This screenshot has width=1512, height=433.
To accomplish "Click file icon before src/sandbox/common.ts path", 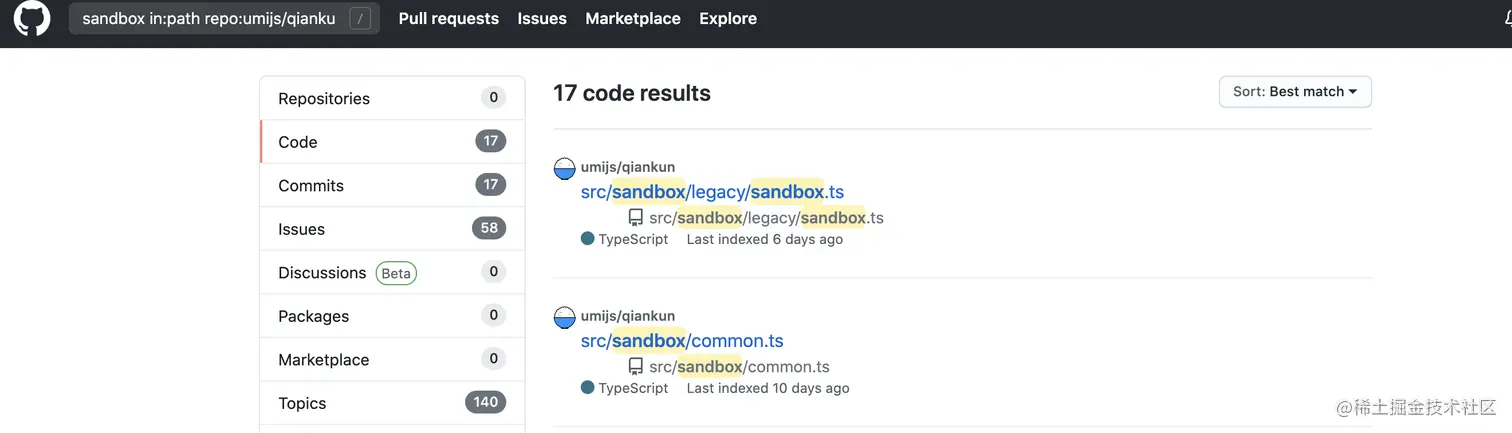I will point(635,367).
